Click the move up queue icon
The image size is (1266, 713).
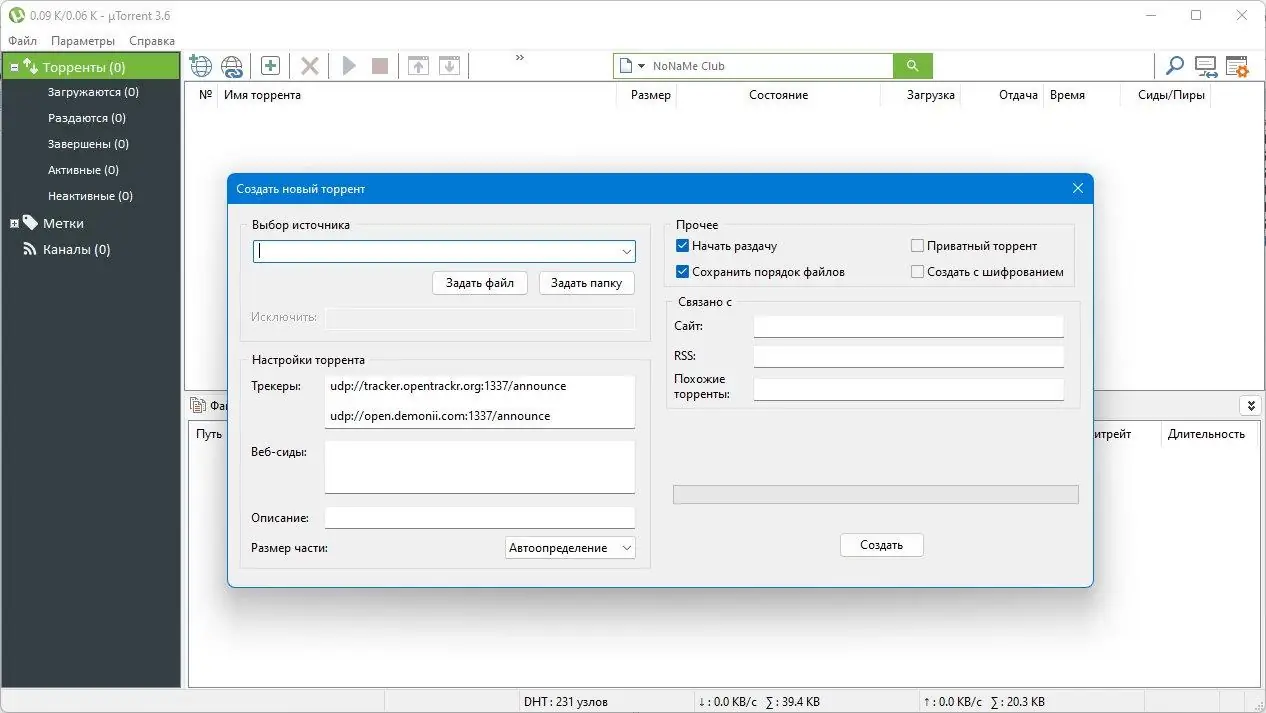tap(418, 65)
